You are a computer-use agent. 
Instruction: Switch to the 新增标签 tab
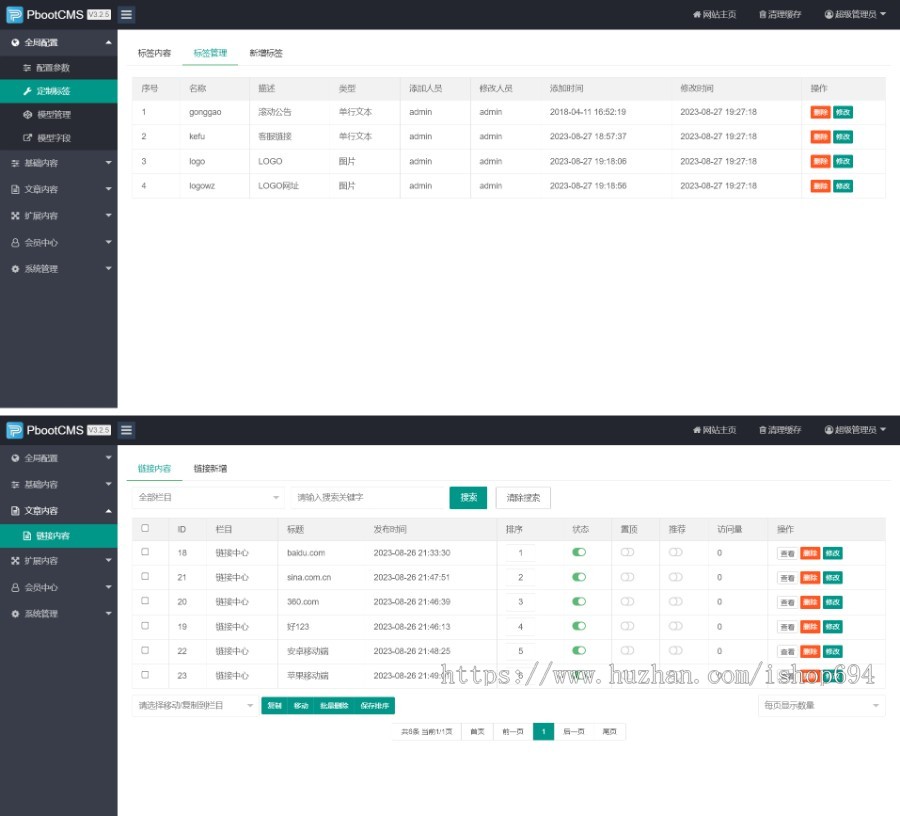pos(266,53)
